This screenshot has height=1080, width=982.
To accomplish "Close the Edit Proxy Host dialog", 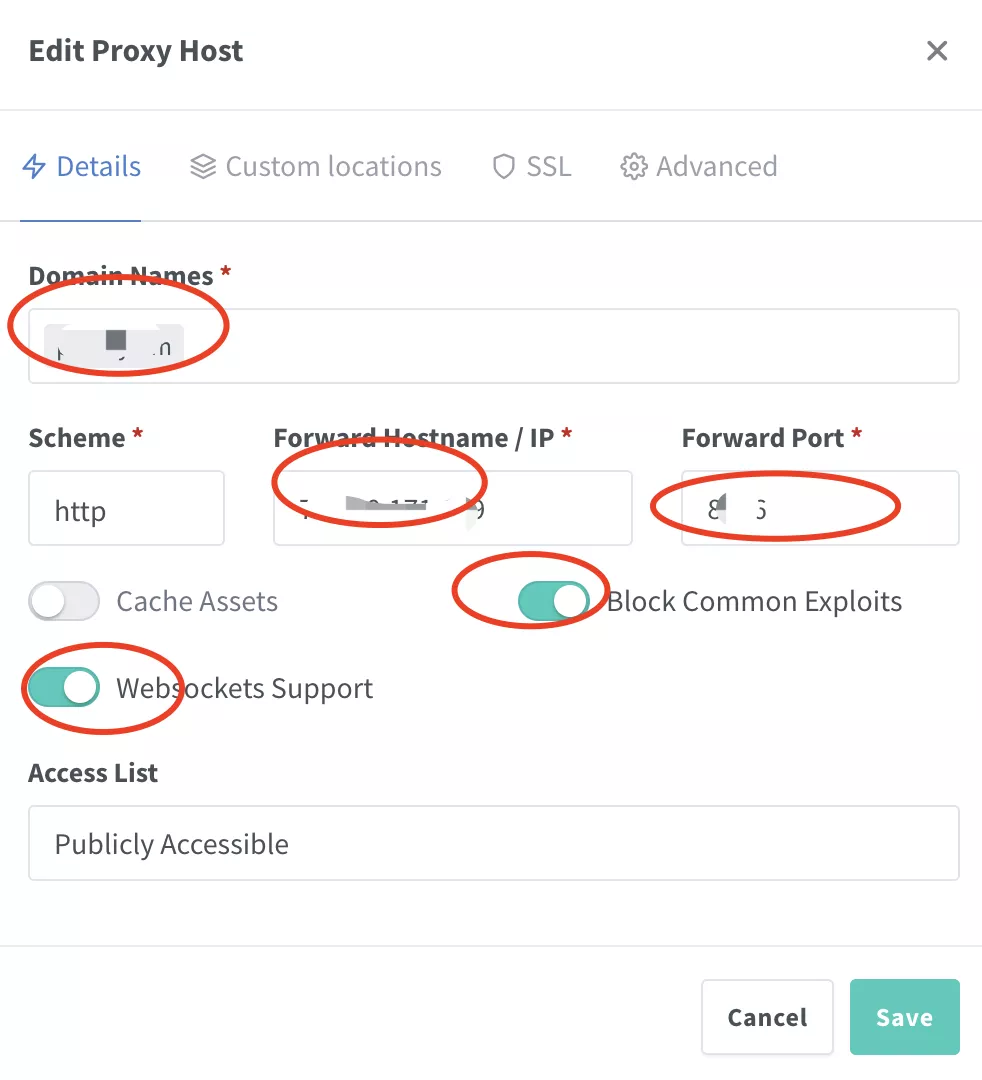I will 937,51.
